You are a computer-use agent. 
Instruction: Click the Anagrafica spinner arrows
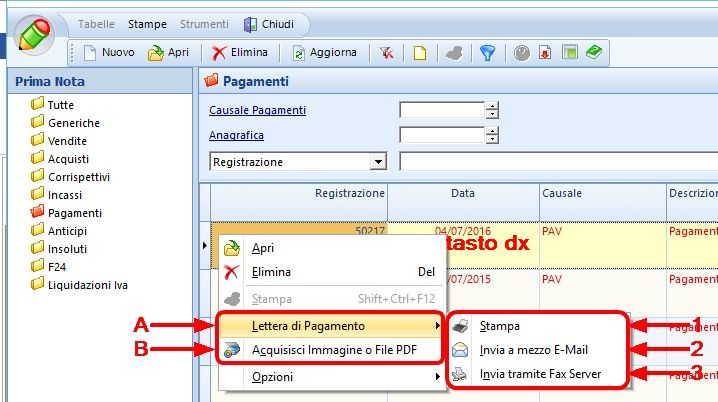point(492,135)
